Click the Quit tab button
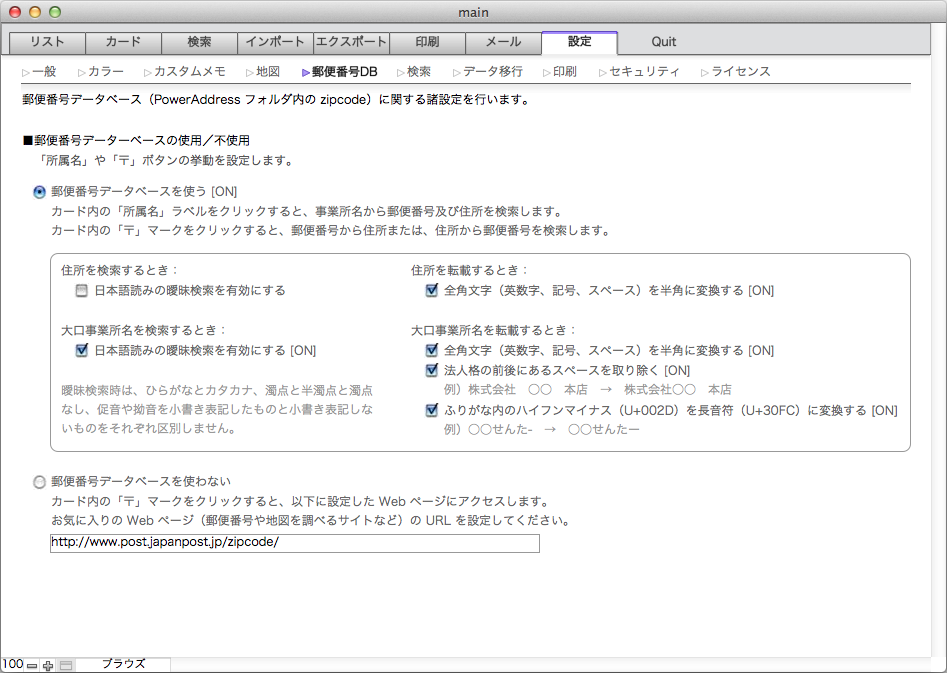 [663, 42]
